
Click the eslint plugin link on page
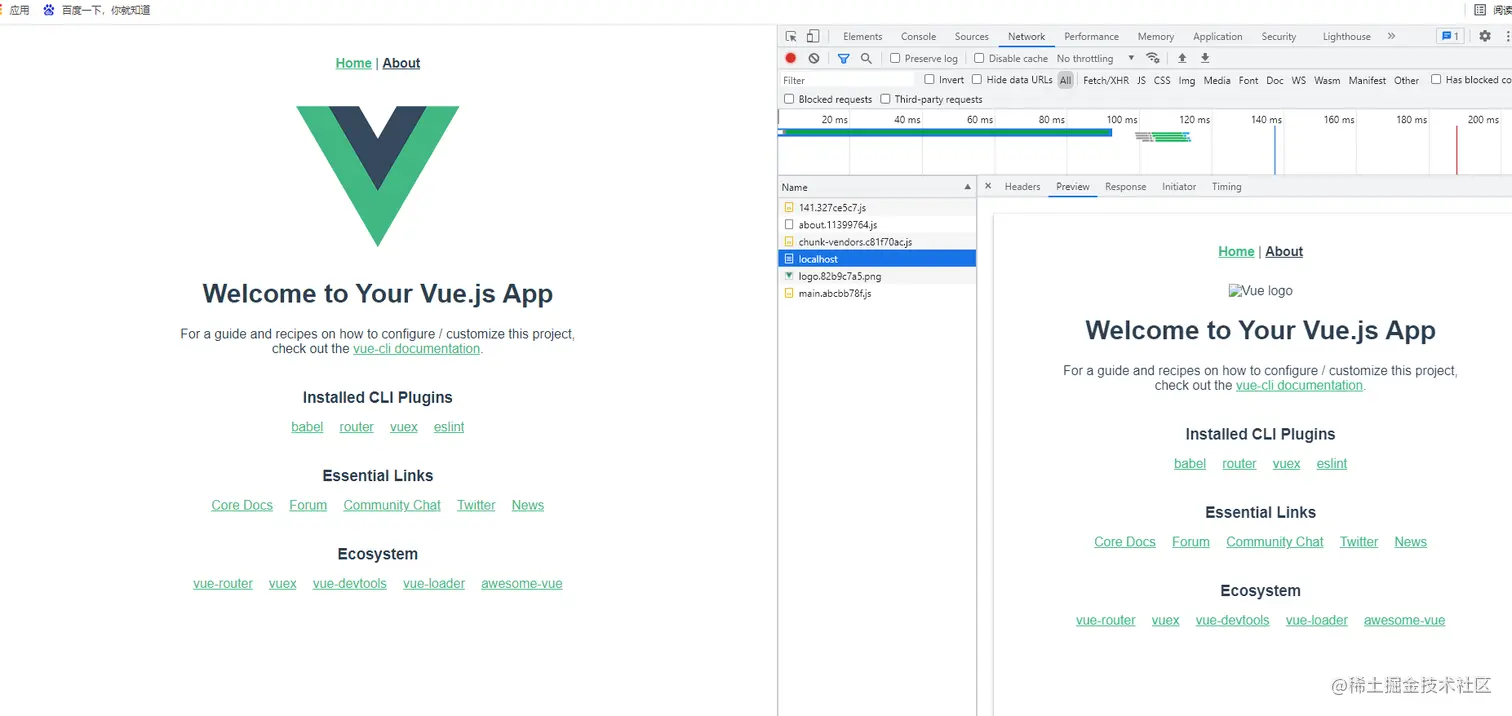pyautogui.click(x=449, y=427)
